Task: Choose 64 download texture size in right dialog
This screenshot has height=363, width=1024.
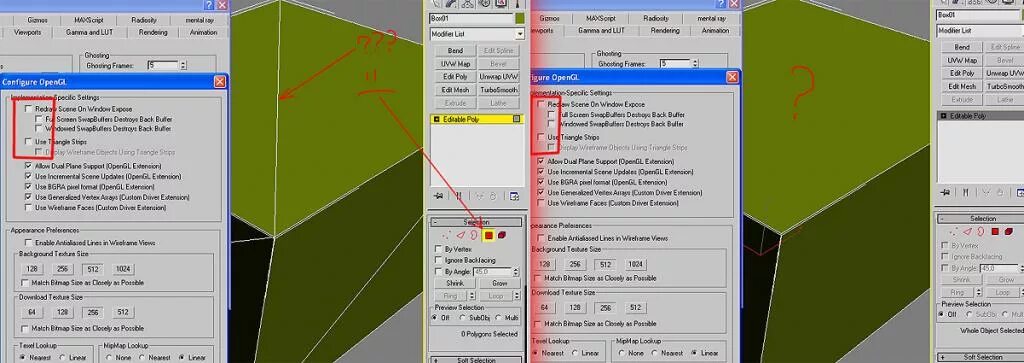Action: (544, 308)
